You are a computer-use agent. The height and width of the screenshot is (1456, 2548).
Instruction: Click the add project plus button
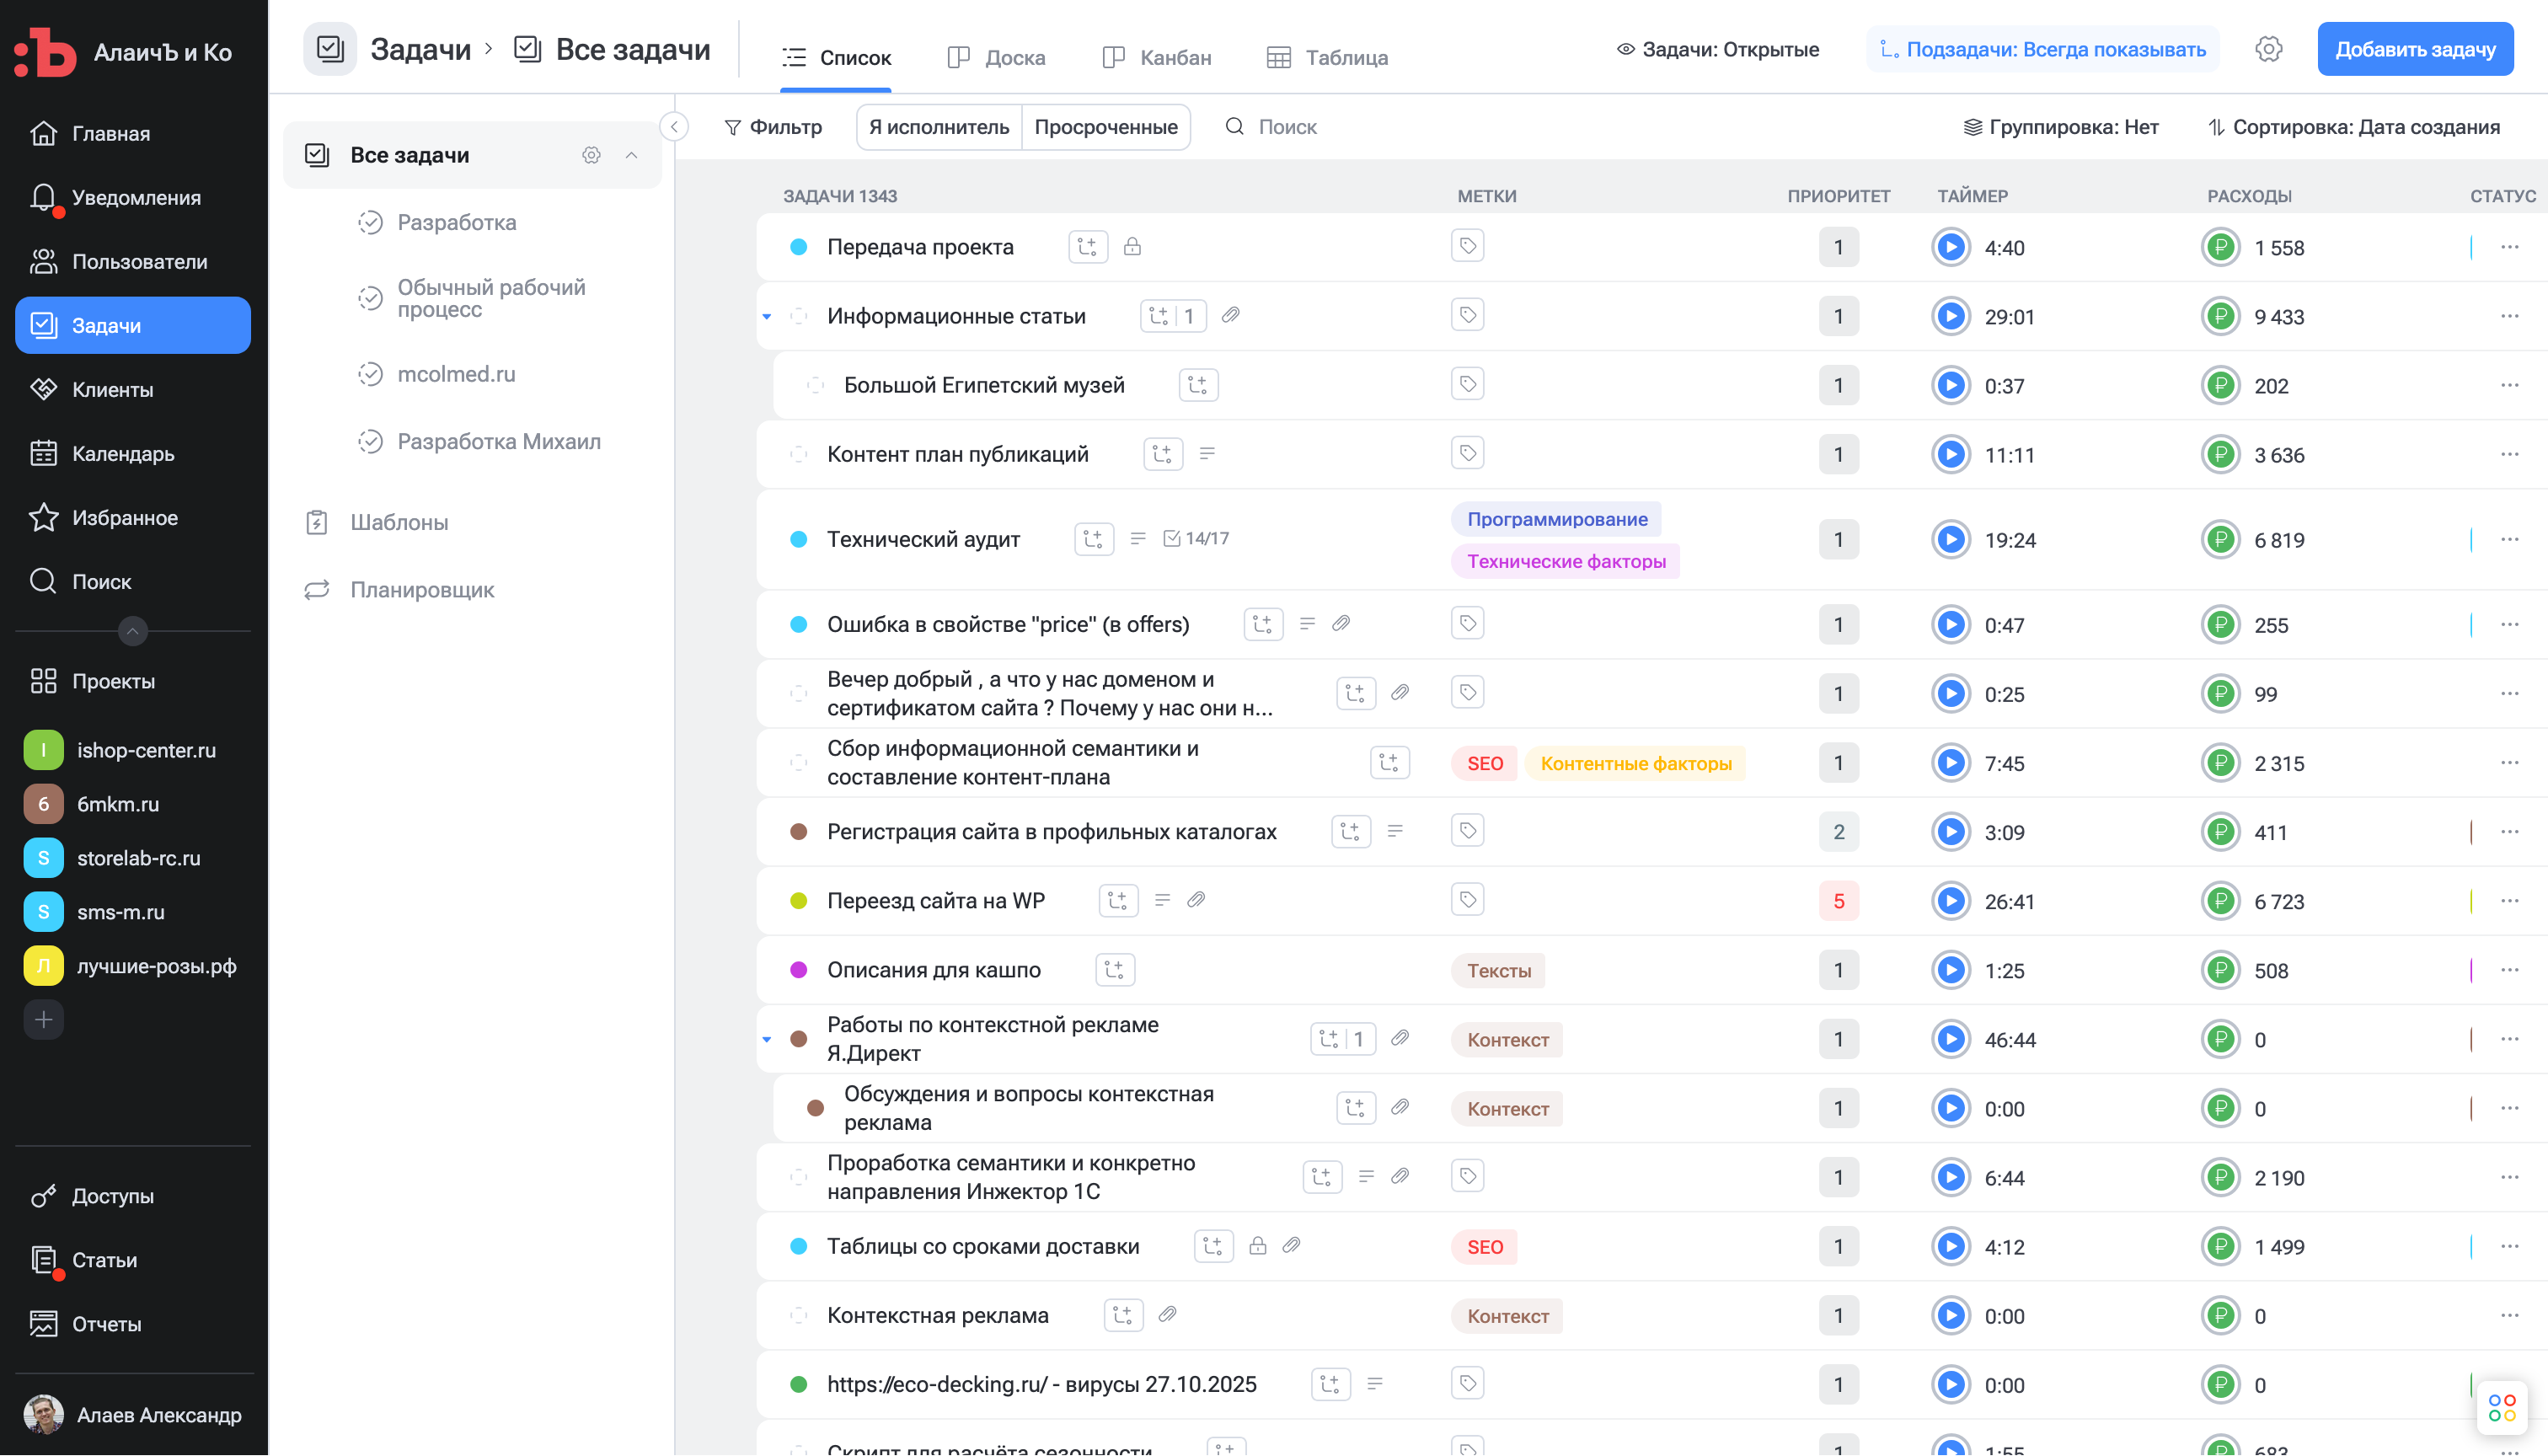(43, 1020)
